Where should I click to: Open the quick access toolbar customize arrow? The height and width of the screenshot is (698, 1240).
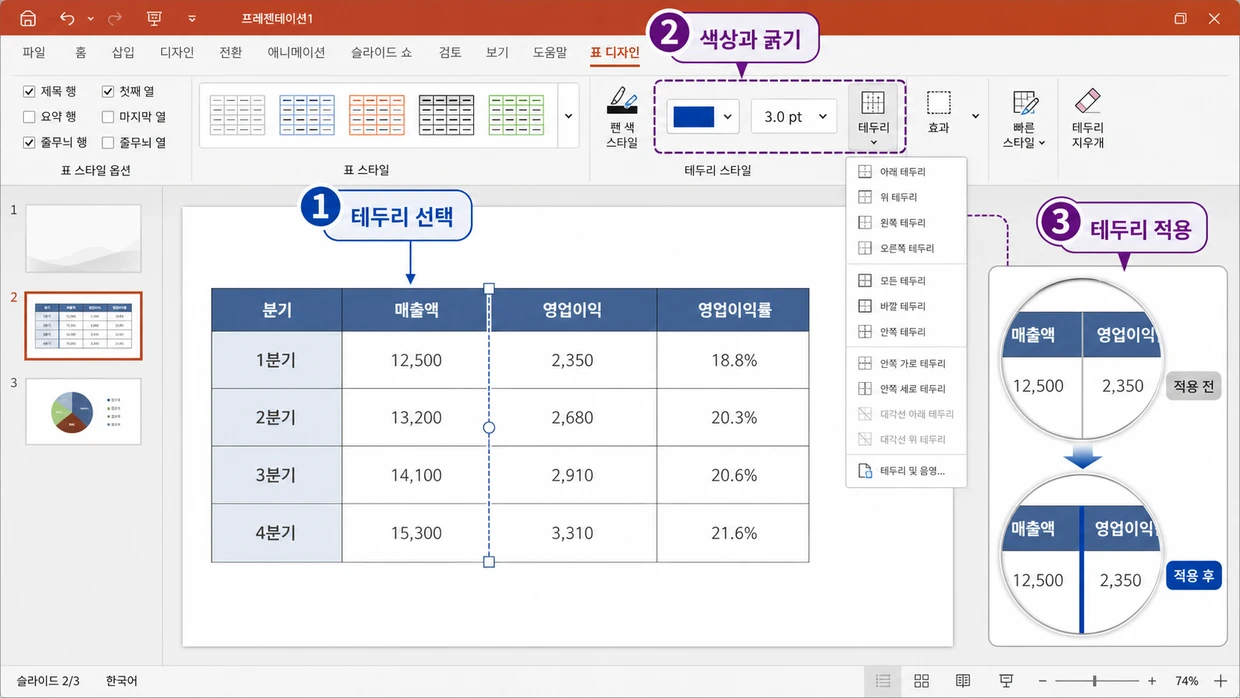(192, 19)
